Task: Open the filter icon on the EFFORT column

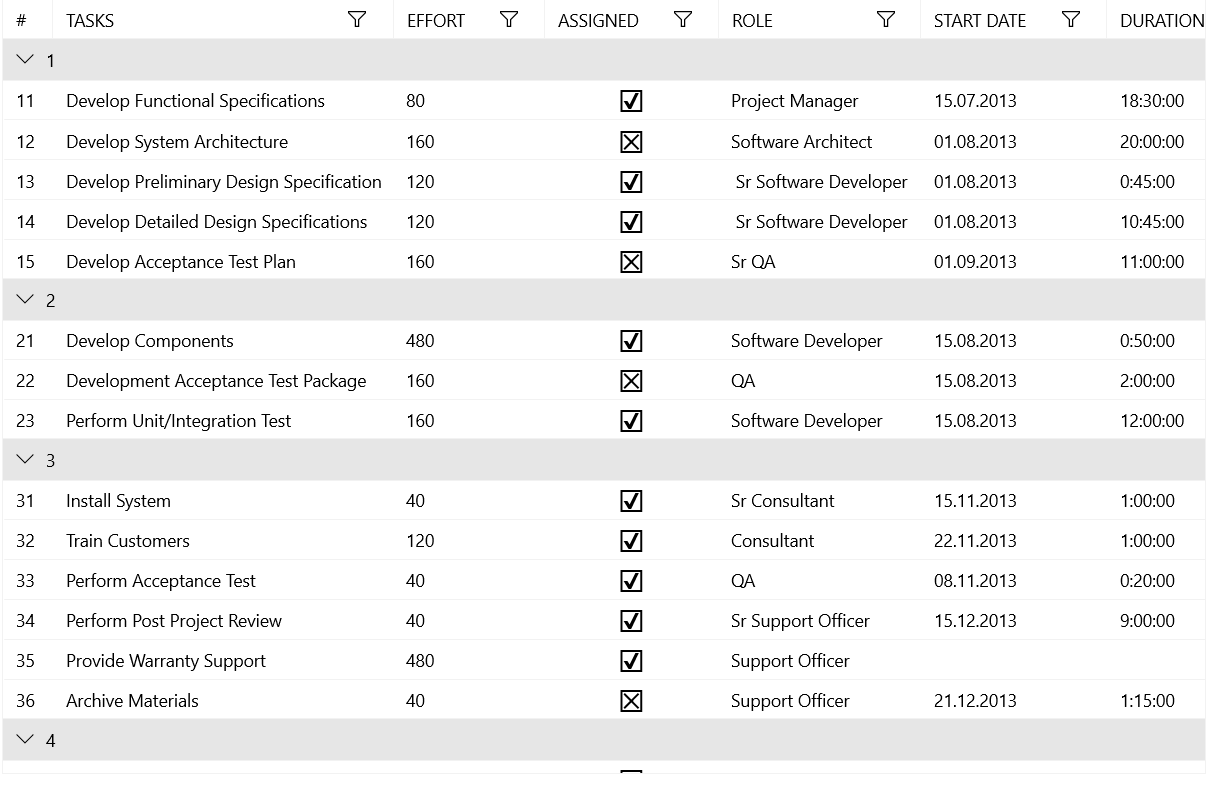Action: [509, 20]
